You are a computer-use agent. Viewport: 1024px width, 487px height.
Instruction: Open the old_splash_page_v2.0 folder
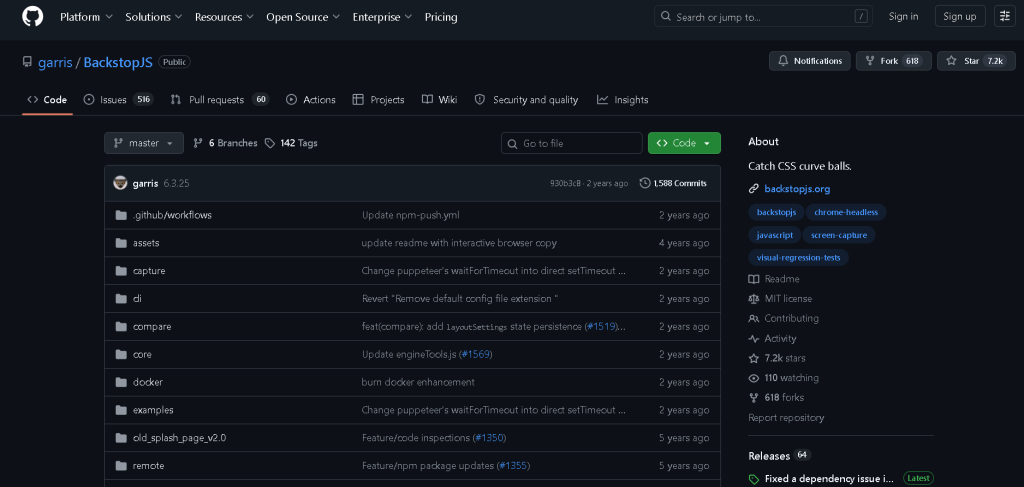click(179, 438)
